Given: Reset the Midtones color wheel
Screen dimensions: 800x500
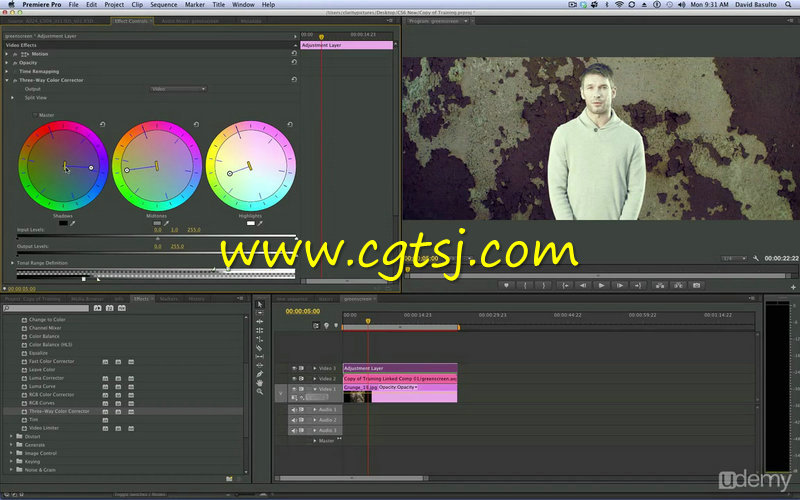Looking at the screenshot, I should click(196, 124).
